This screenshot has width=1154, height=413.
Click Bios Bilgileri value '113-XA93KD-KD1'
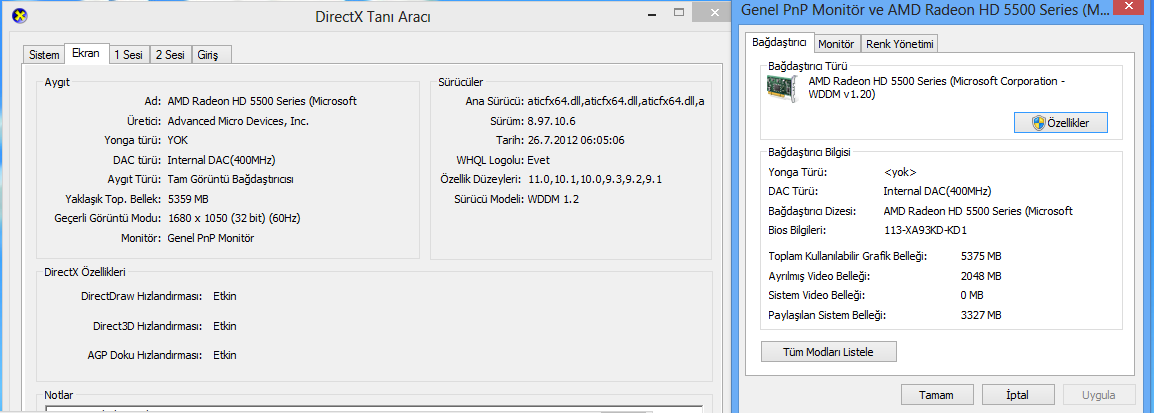[x=924, y=230]
